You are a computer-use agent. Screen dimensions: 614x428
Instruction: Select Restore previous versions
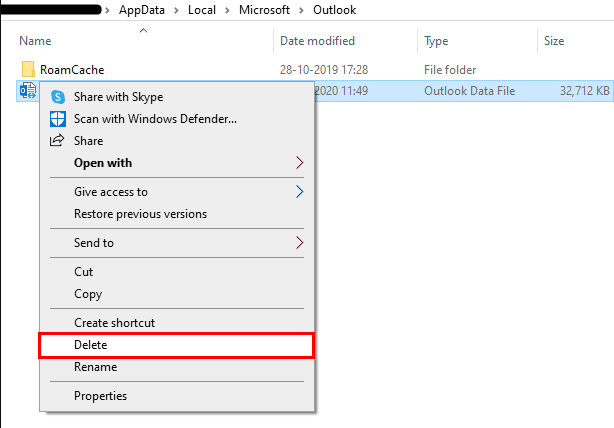[140, 214]
